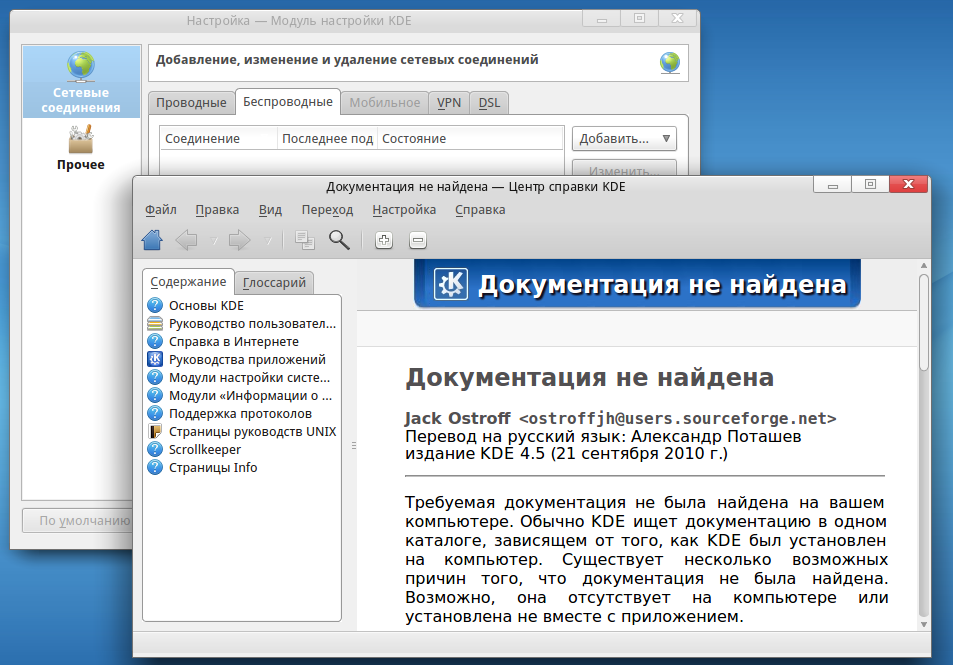Viewport: 953px width, 665px height.
Task: Click the globe icon in the settings header
Action: (x=670, y=62)
